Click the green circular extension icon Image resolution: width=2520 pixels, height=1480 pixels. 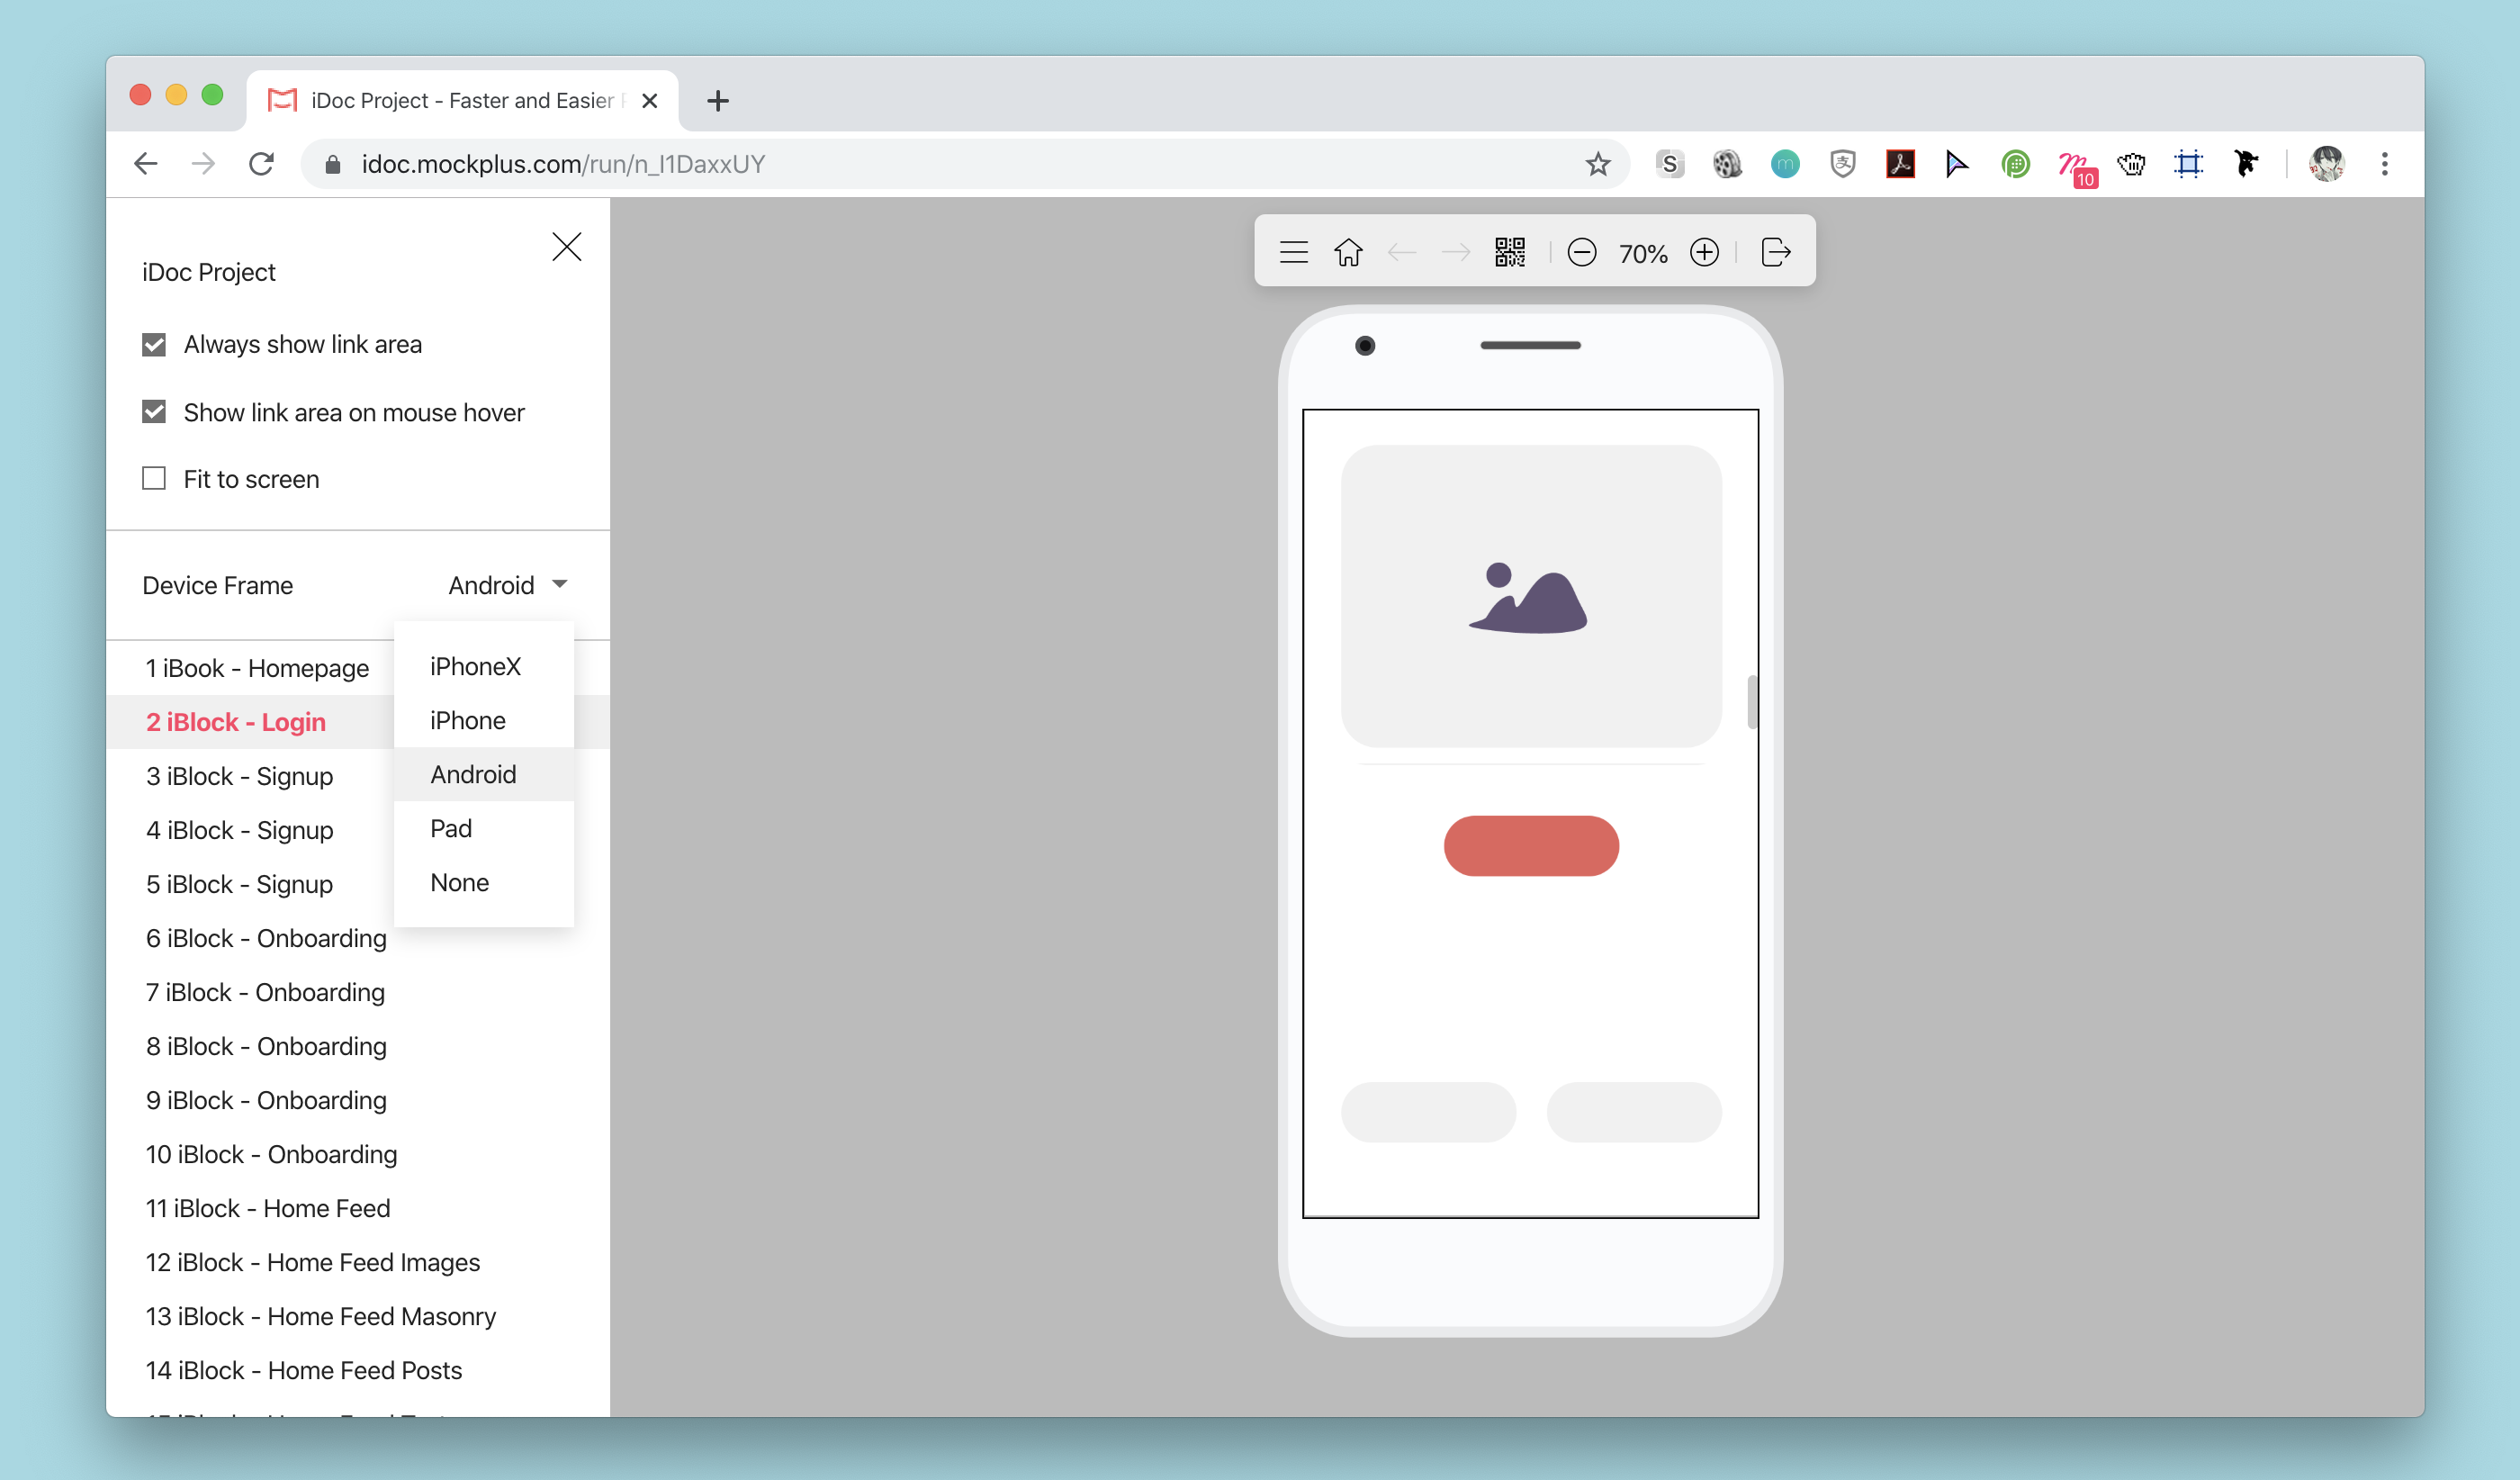[2016, 164]
